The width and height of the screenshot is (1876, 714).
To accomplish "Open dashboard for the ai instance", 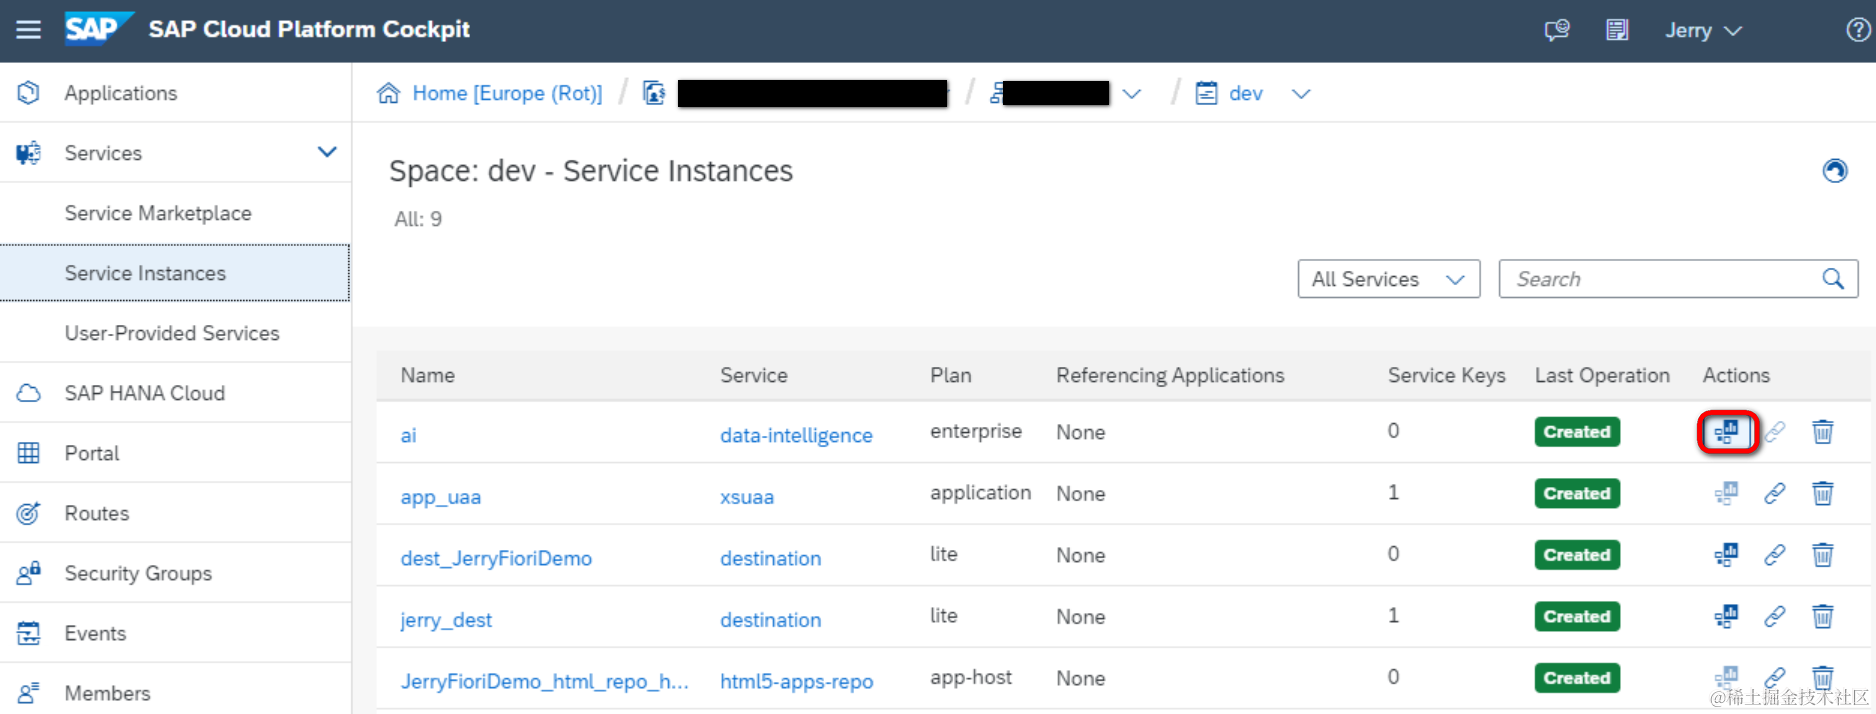I will pos(1727,432).
